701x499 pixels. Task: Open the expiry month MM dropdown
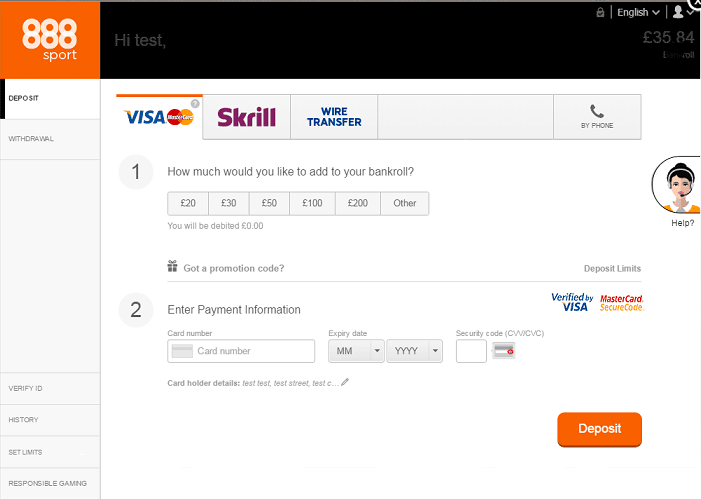click(x=356, y=351)
